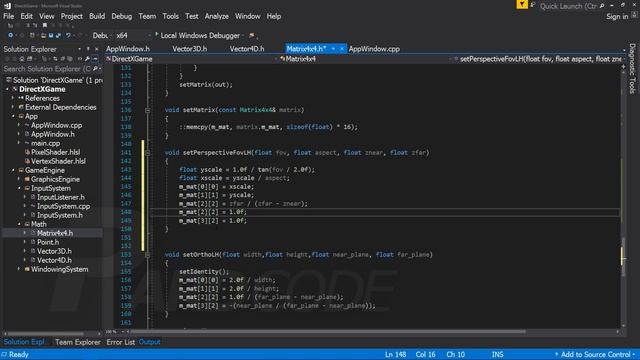Click the Save file toolbar icon
This screenshot has width=640, height=360.
point(51,36)
